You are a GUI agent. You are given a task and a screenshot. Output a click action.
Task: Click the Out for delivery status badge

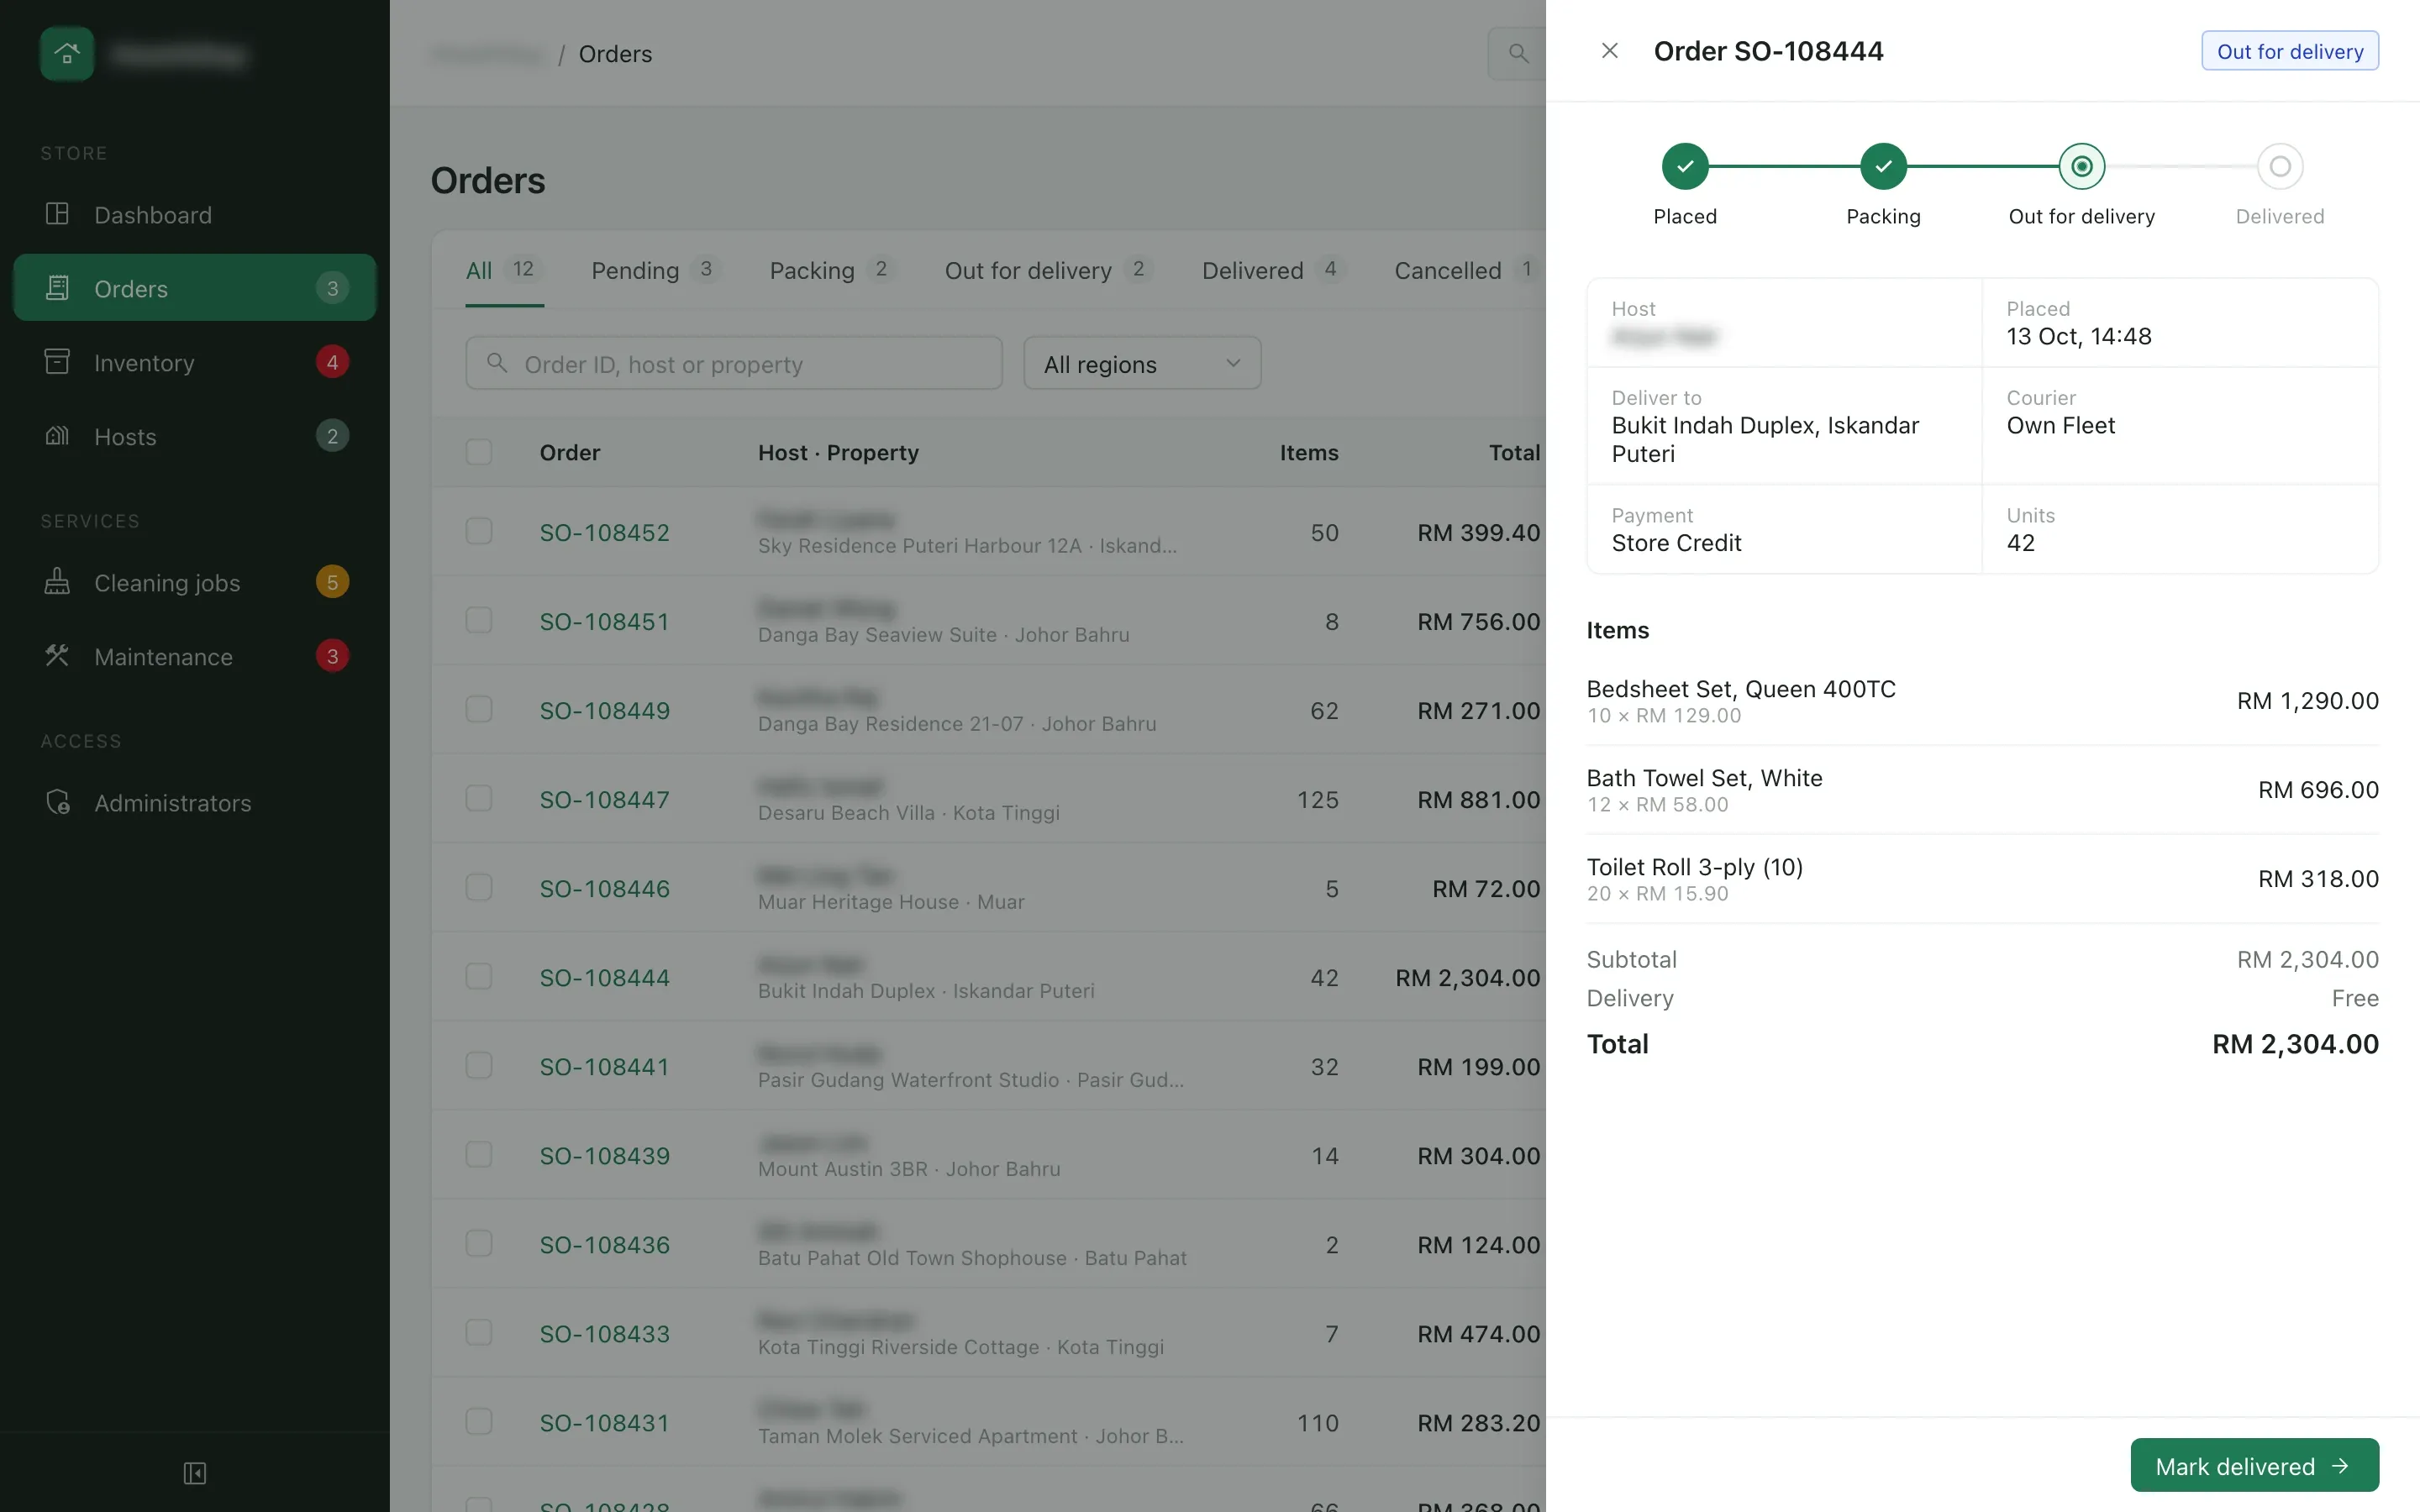pos(2290,51)
